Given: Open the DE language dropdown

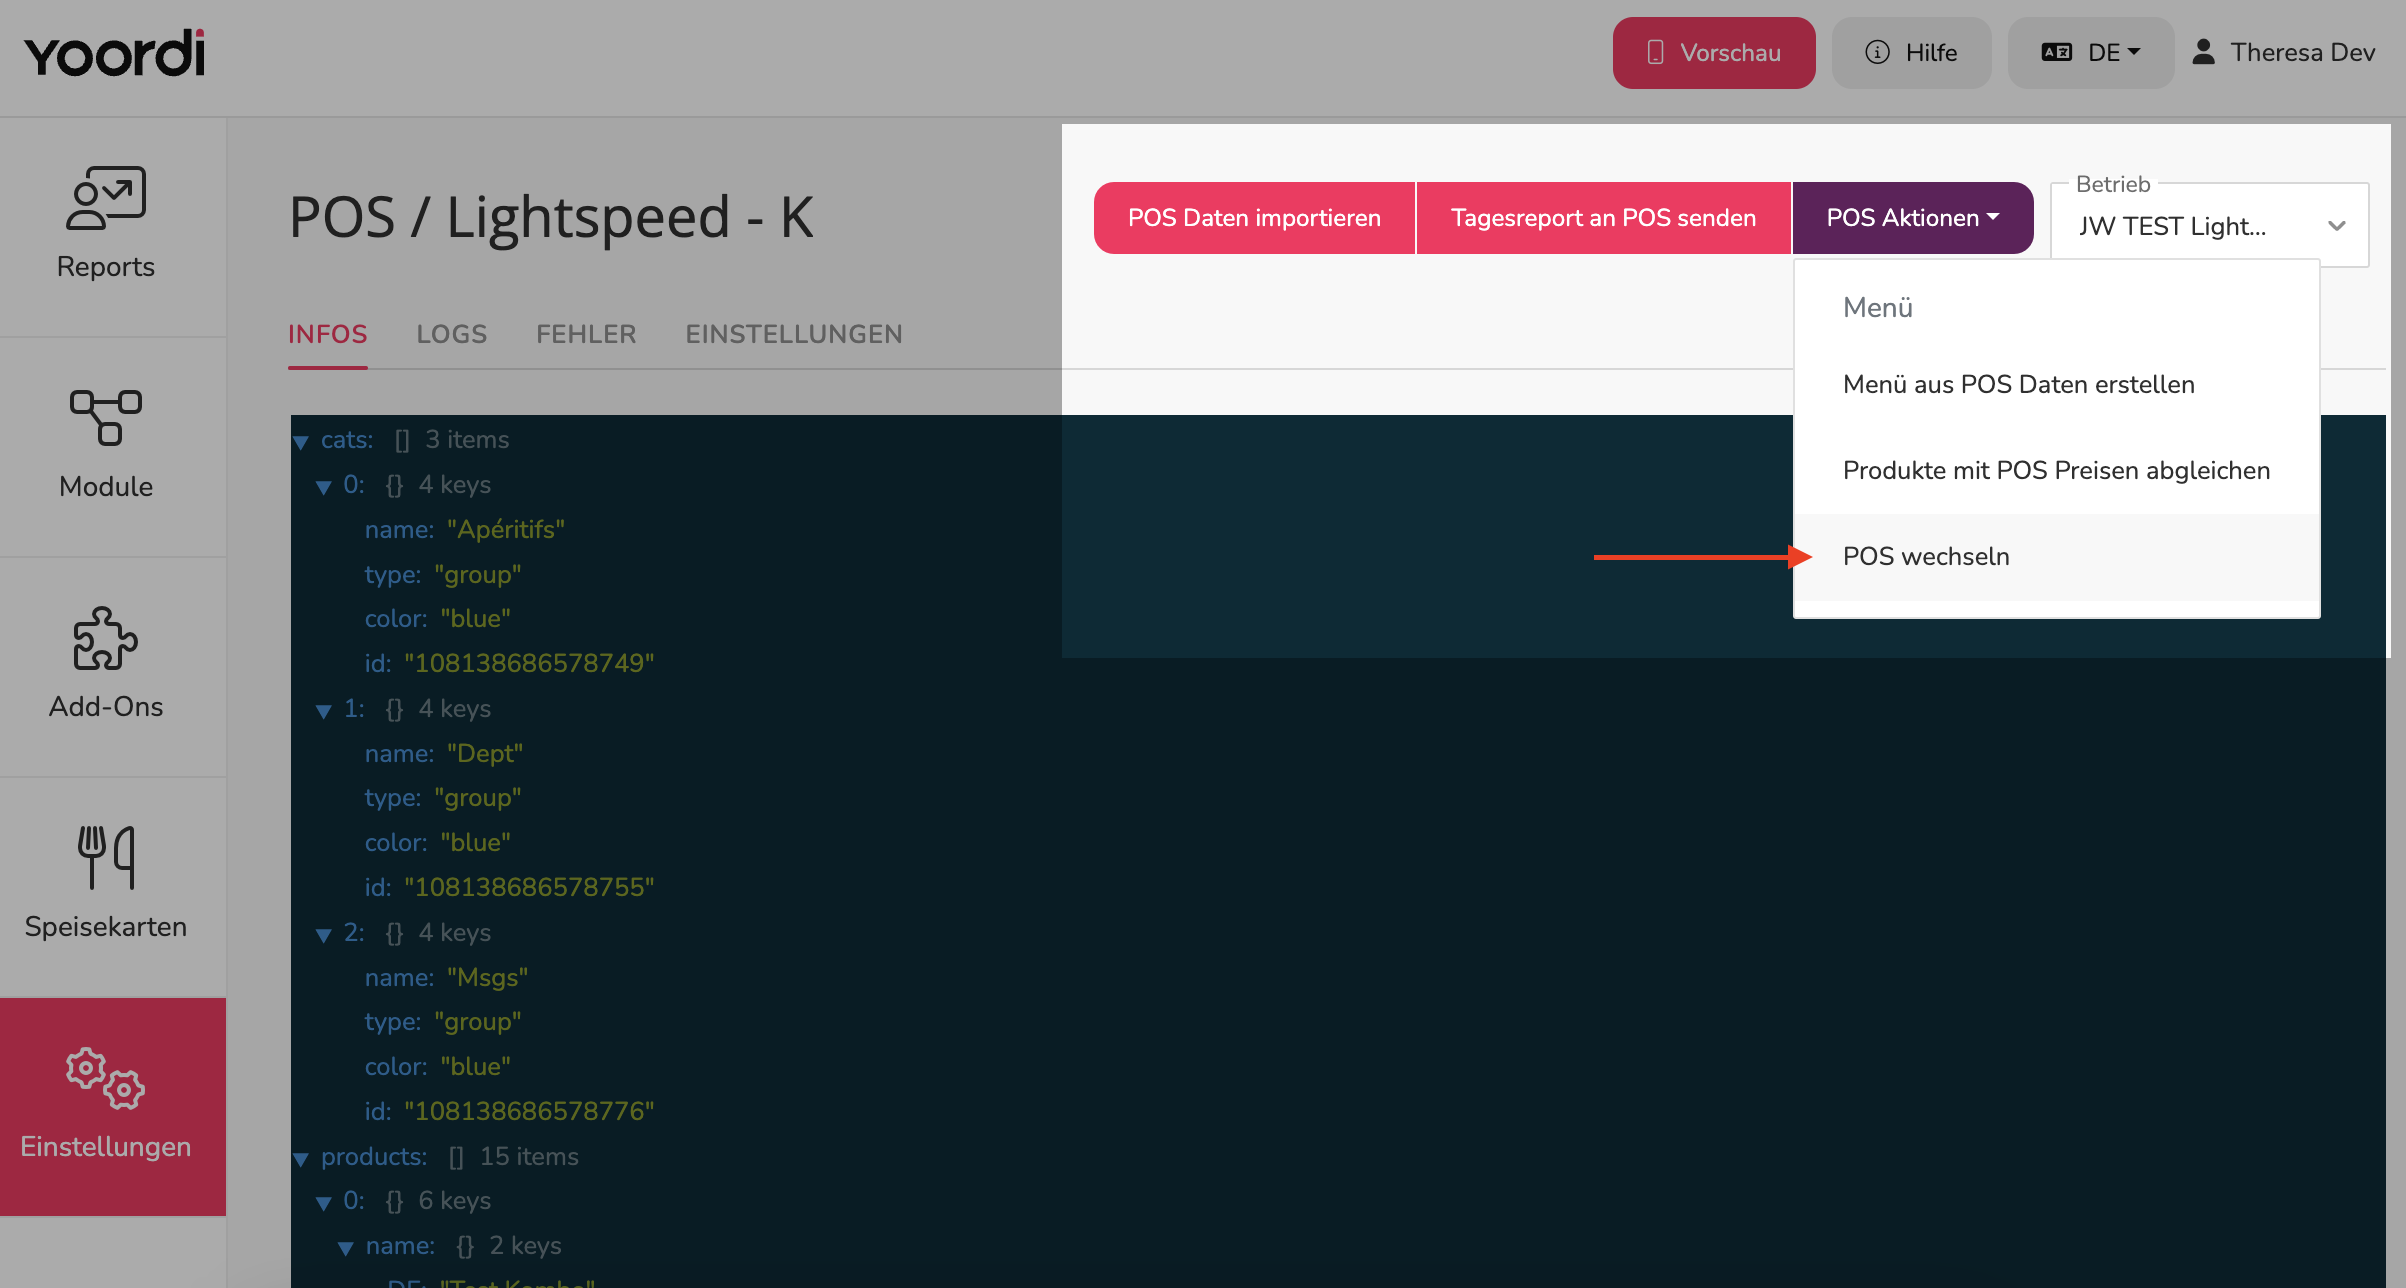Looking at the screenshot, I should (2090, 52).
